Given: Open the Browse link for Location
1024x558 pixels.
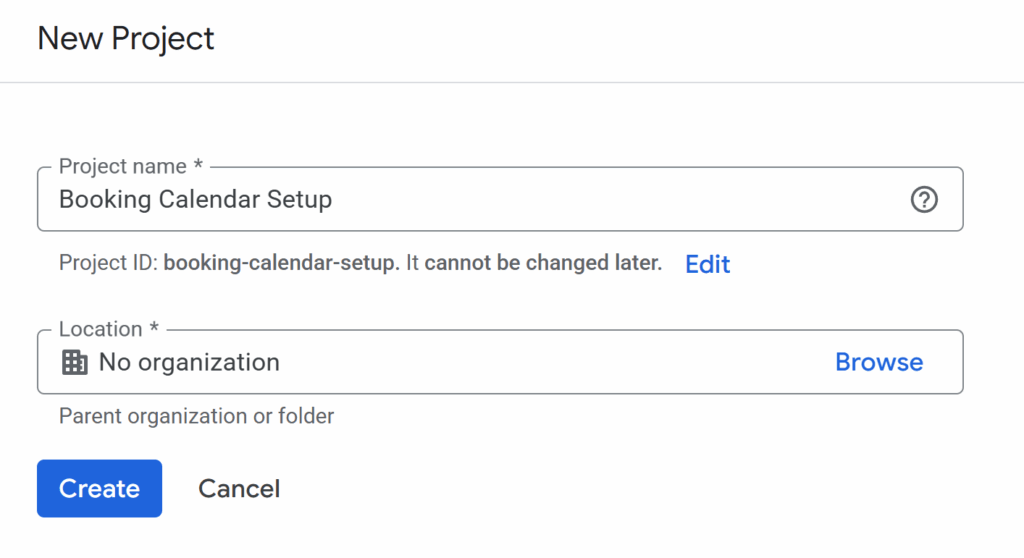Looking at the screenshot, I should click(x=878, y=362).
